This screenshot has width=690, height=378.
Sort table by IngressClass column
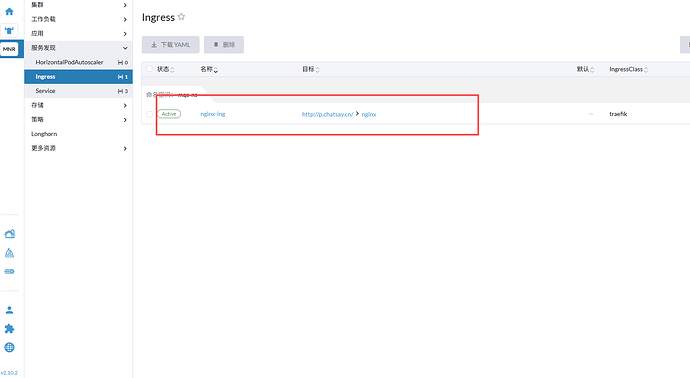point(628,70)
